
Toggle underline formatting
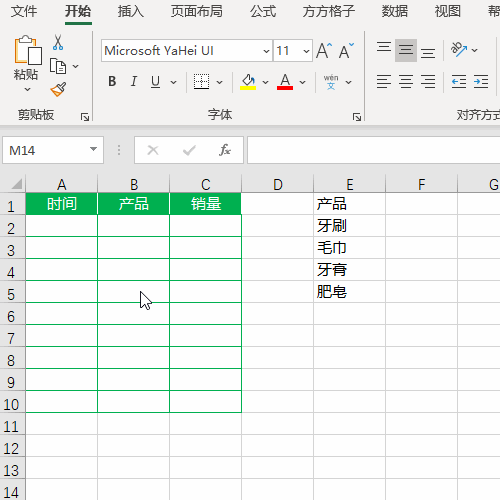[x=155, y=82]
